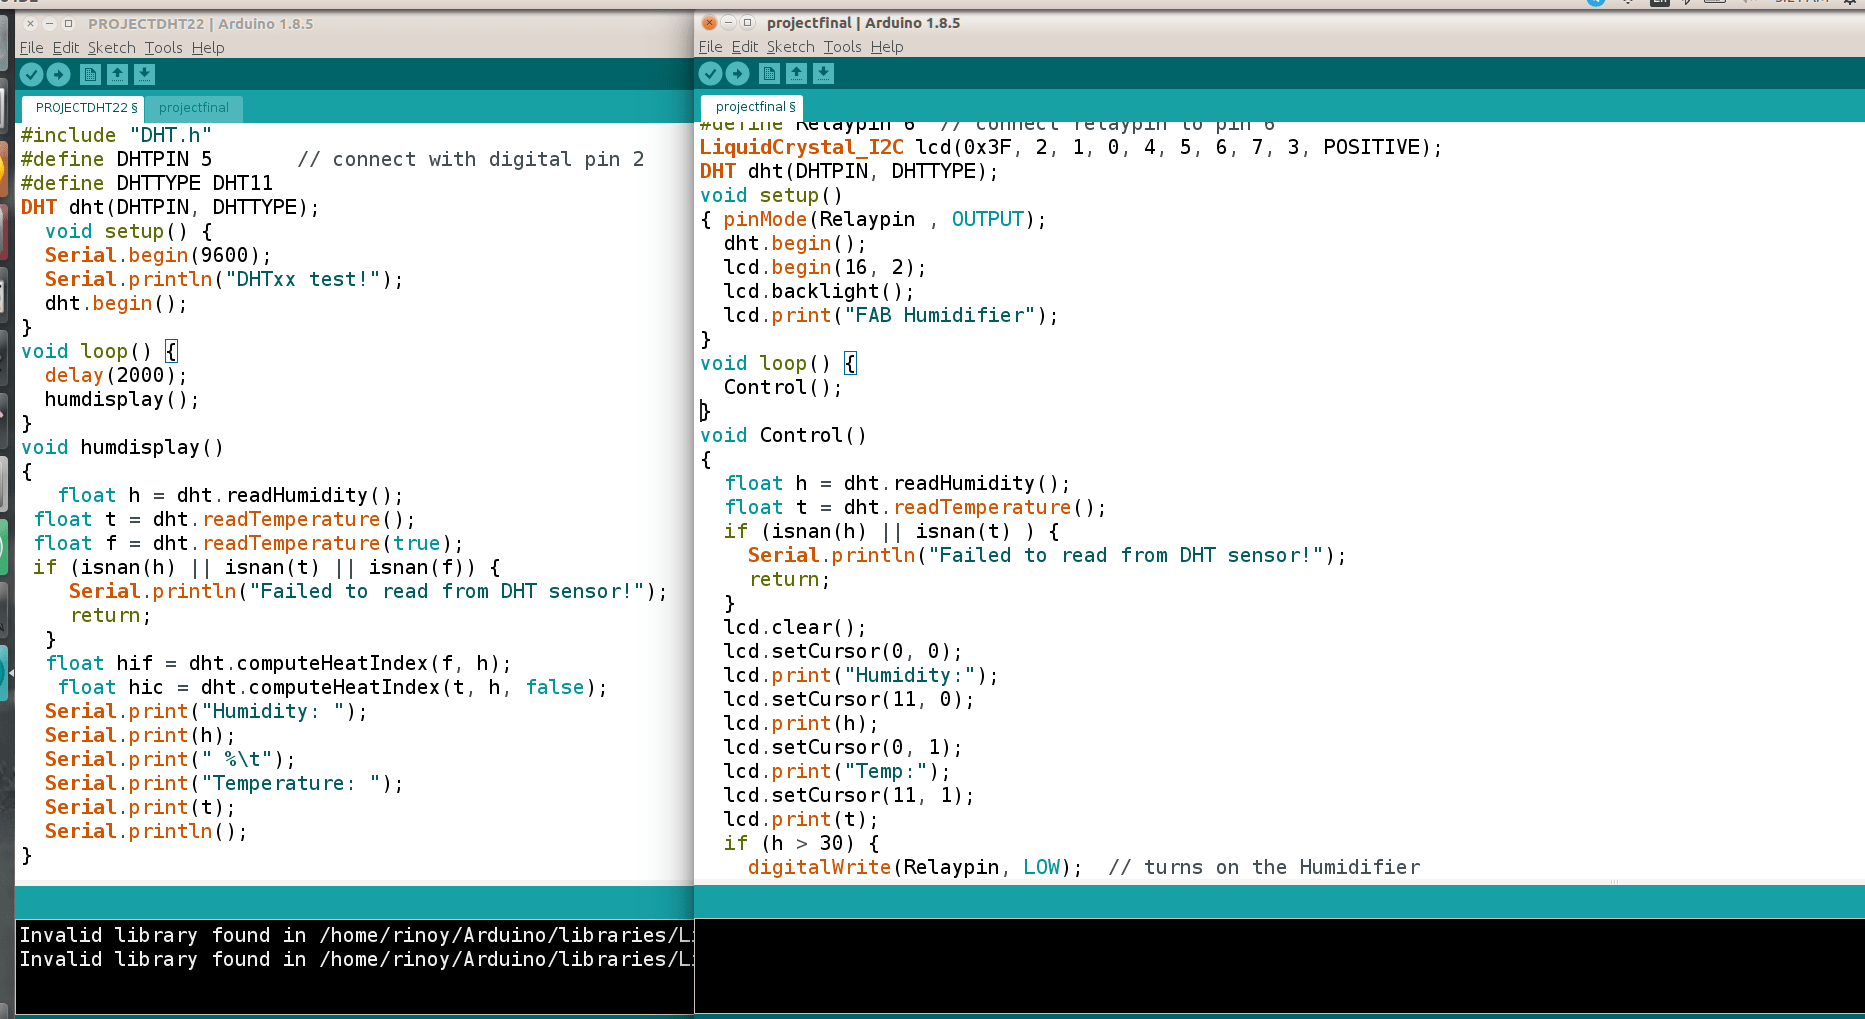The width and height of the screenshot is (1865, 1019).
Task: Click 'pinMode(Relaypin , OUTPUT);' line
Action: 885,219
